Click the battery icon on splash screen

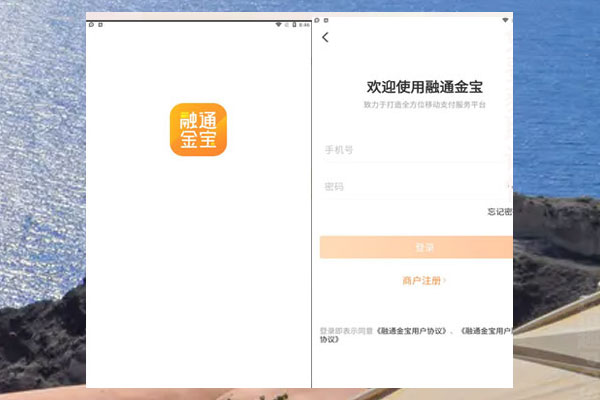pyautogui.click(x=294, y=24)
